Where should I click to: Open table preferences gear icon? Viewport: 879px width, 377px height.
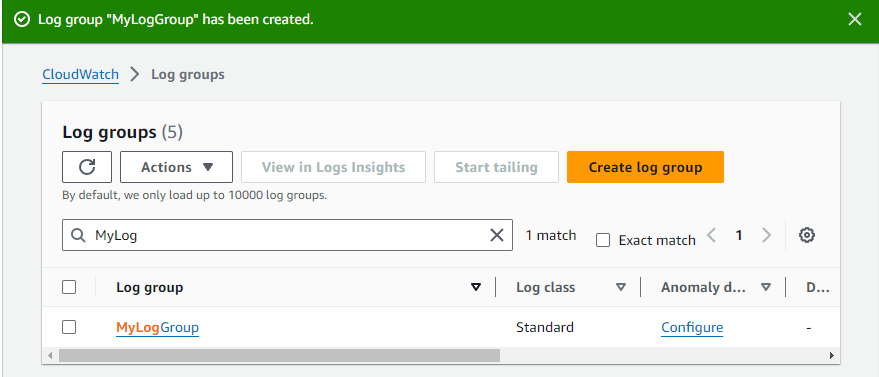807,235
